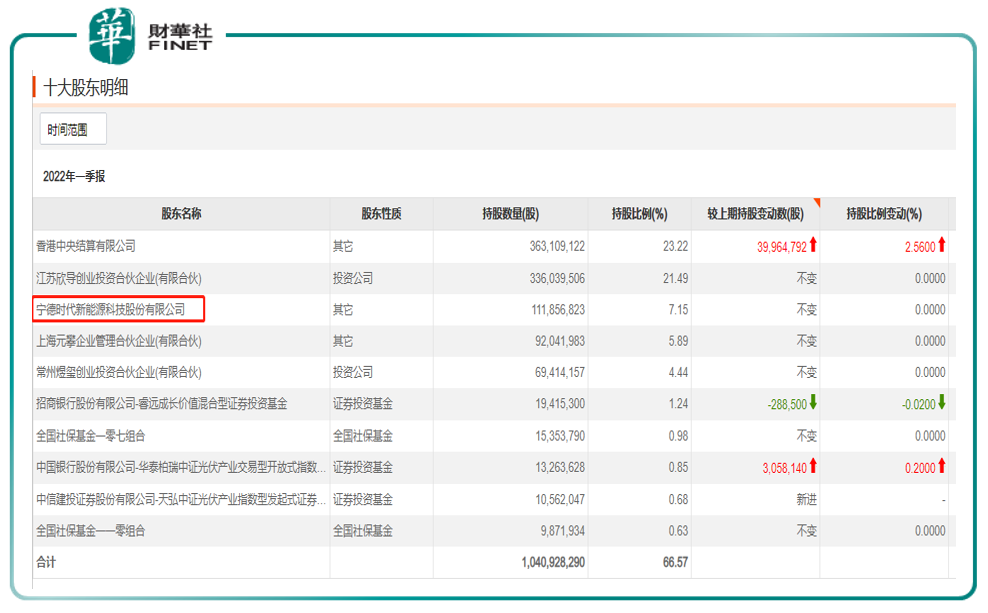The image size is (988, 613).
Task: Click the 十大股东明细 section title
Action: coord(86,88)
